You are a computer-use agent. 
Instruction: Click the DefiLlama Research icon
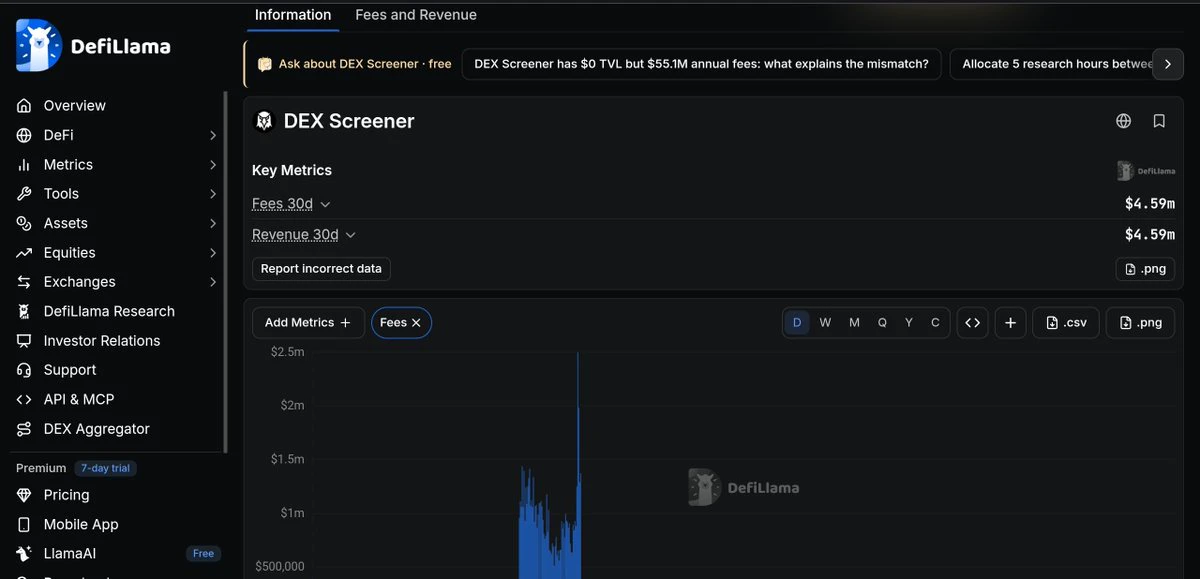[24, 312]
